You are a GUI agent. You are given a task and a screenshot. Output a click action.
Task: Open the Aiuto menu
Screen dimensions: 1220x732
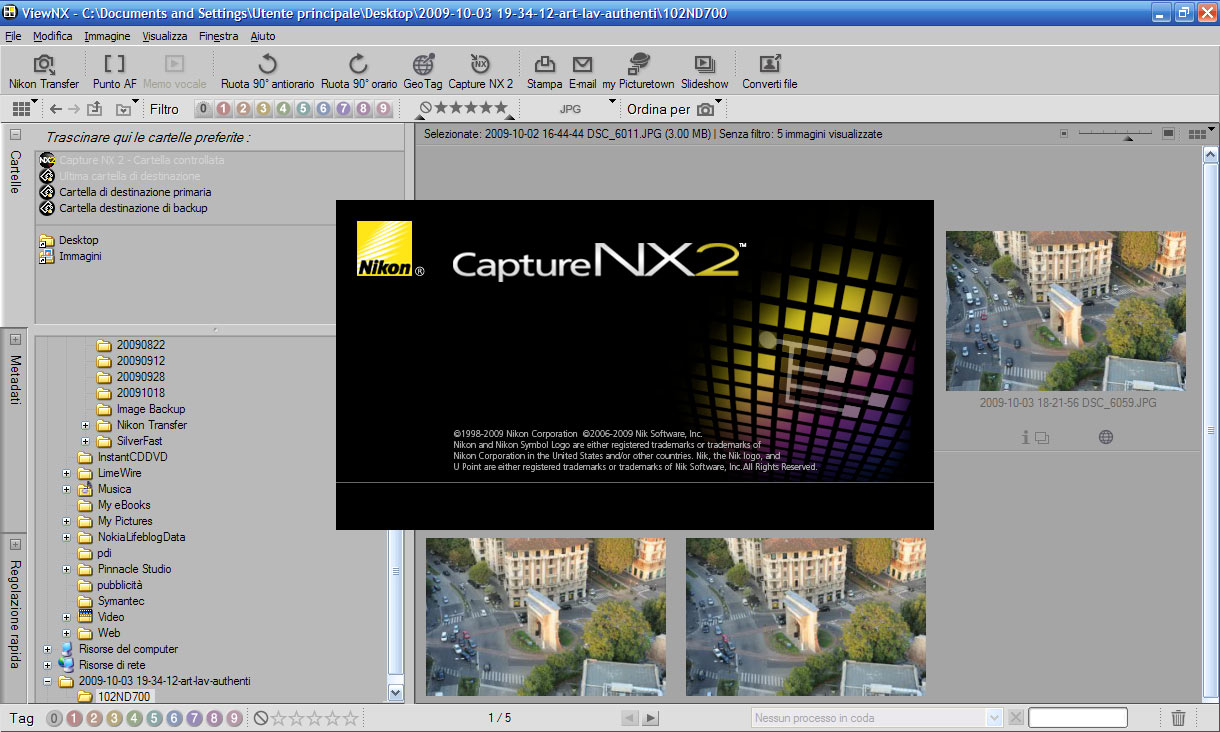[x=263, y=36]
